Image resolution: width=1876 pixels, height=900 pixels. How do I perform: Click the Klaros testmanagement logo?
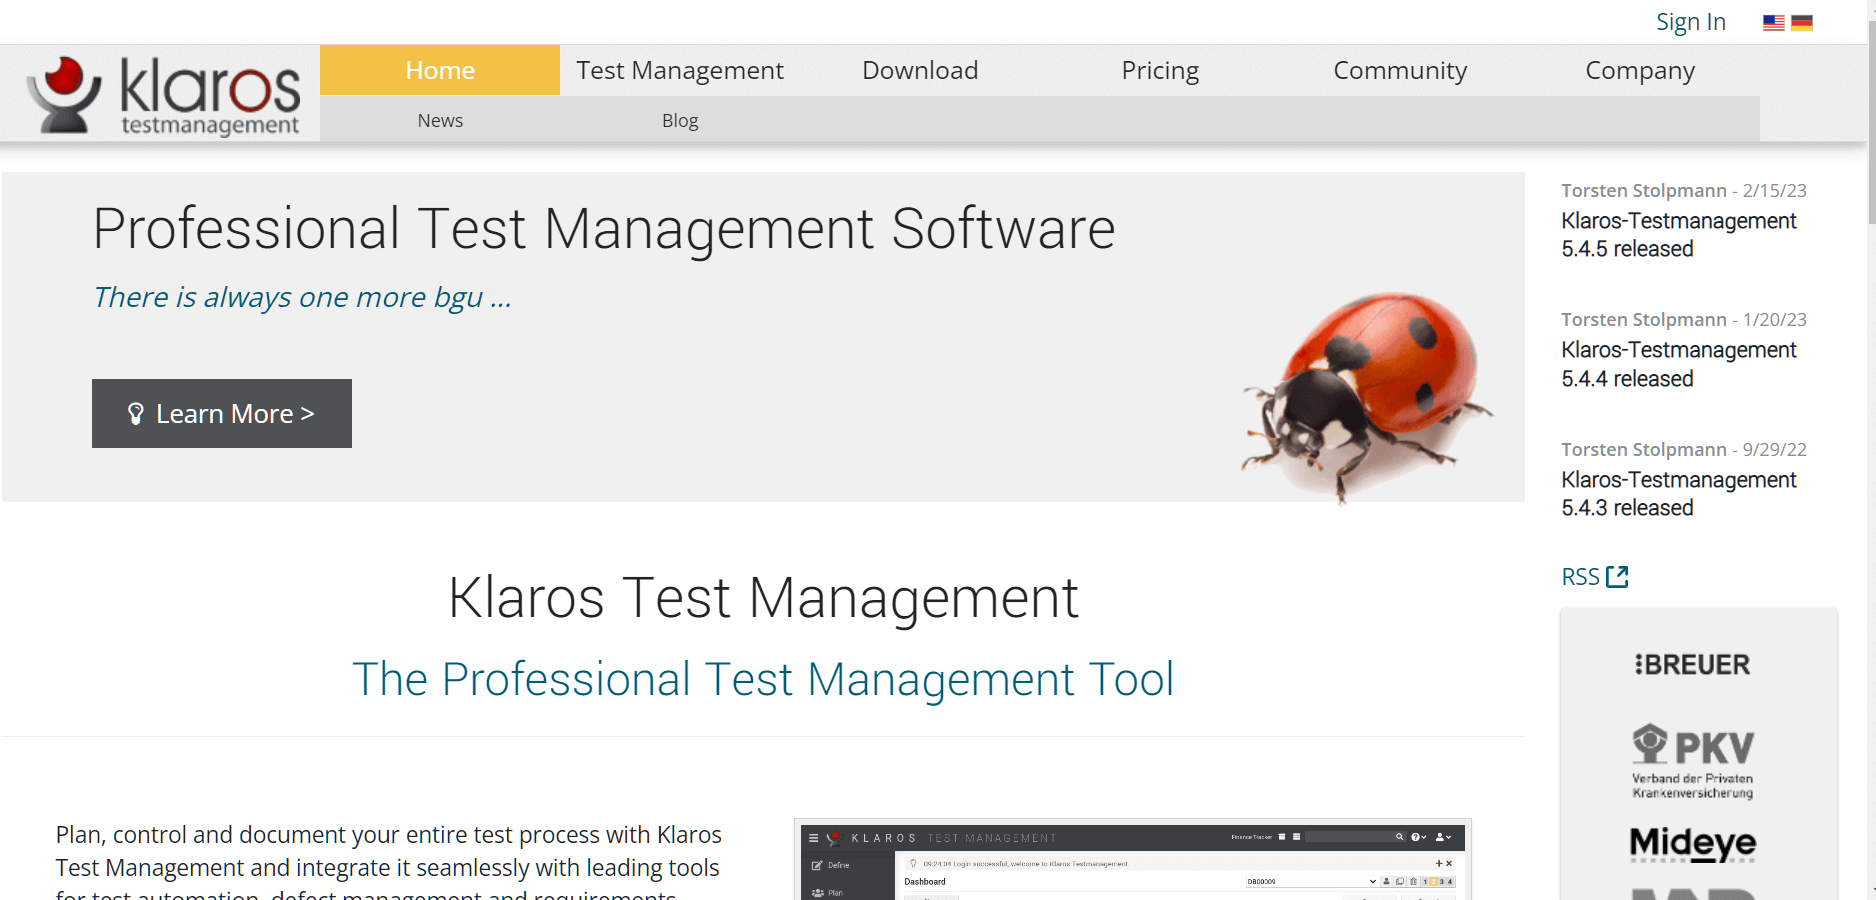pyautogui.click(x=163, y=95)
